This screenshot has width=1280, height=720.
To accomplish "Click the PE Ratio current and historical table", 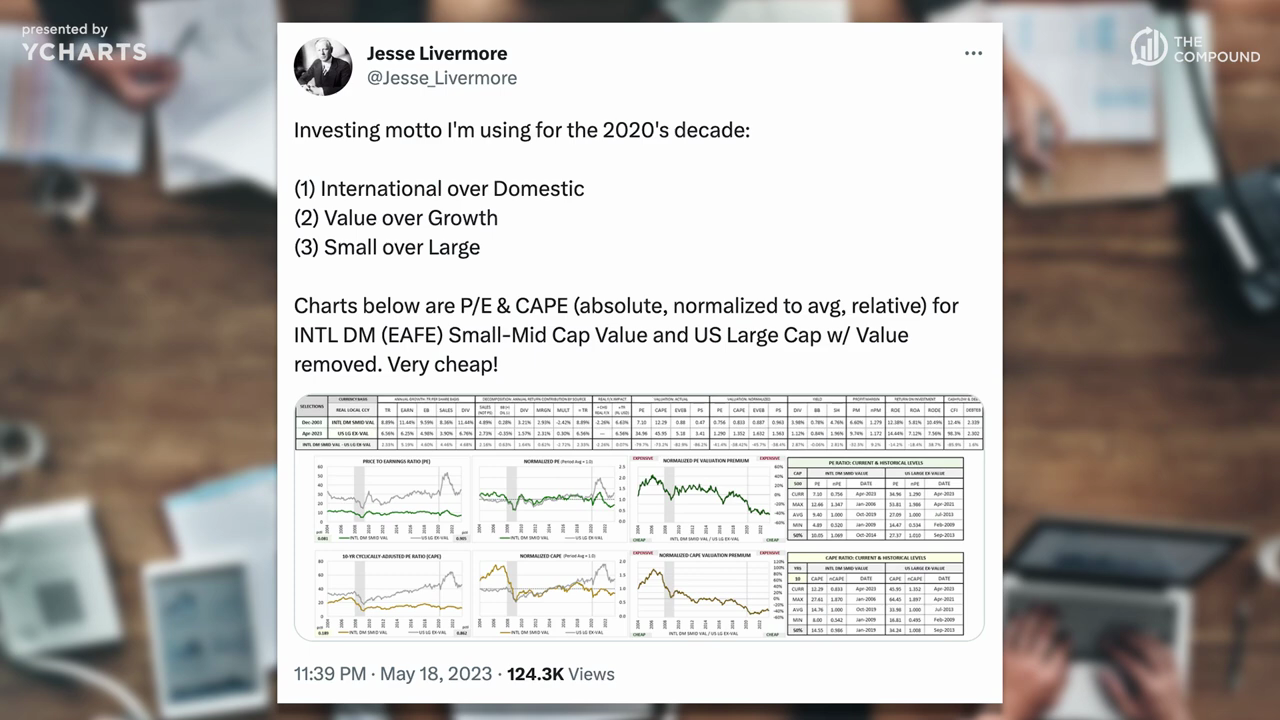I will [875, 501].
